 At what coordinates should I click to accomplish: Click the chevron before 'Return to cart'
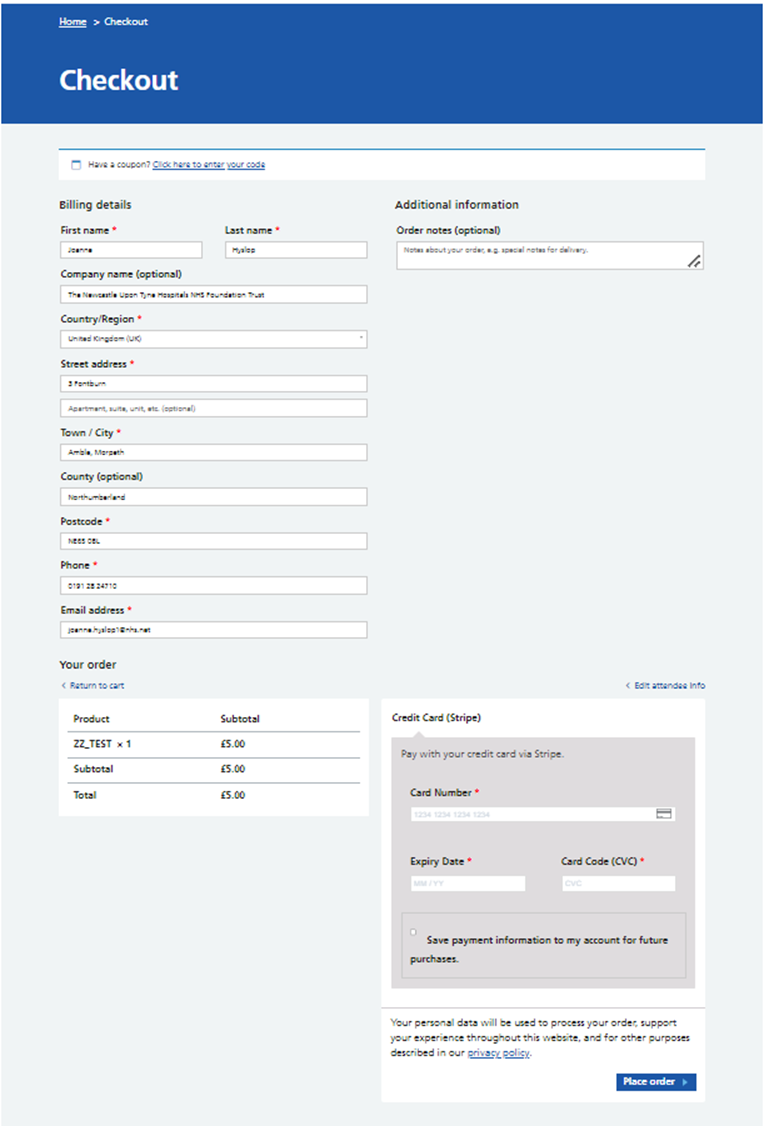coord(62,685)
